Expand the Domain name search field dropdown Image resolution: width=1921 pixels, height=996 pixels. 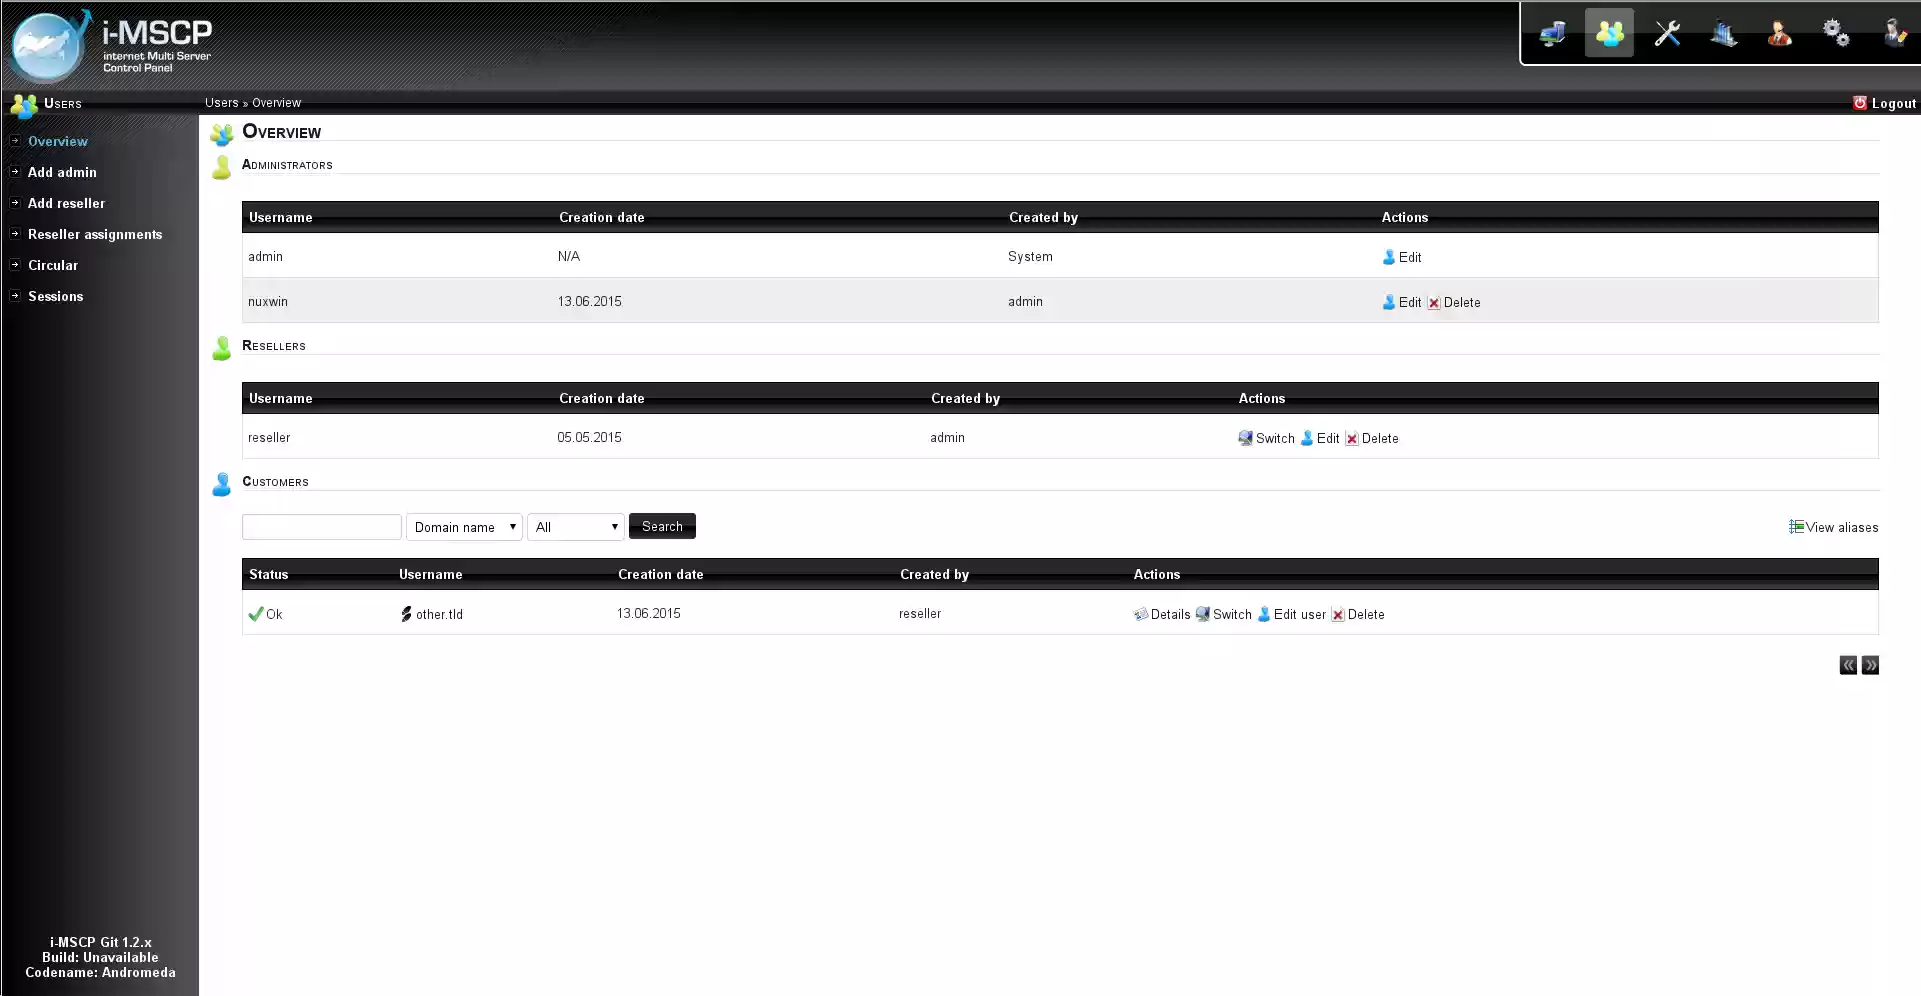(464, 527)
